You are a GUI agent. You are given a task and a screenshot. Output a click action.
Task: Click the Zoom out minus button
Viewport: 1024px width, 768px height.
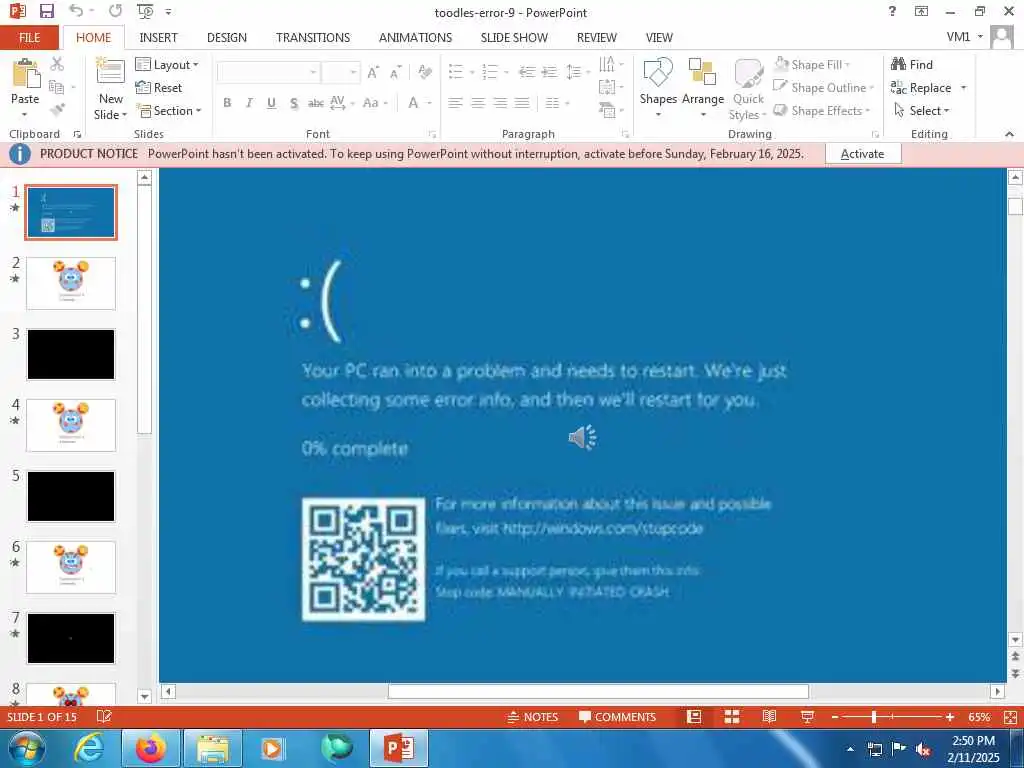pos(835,717)
